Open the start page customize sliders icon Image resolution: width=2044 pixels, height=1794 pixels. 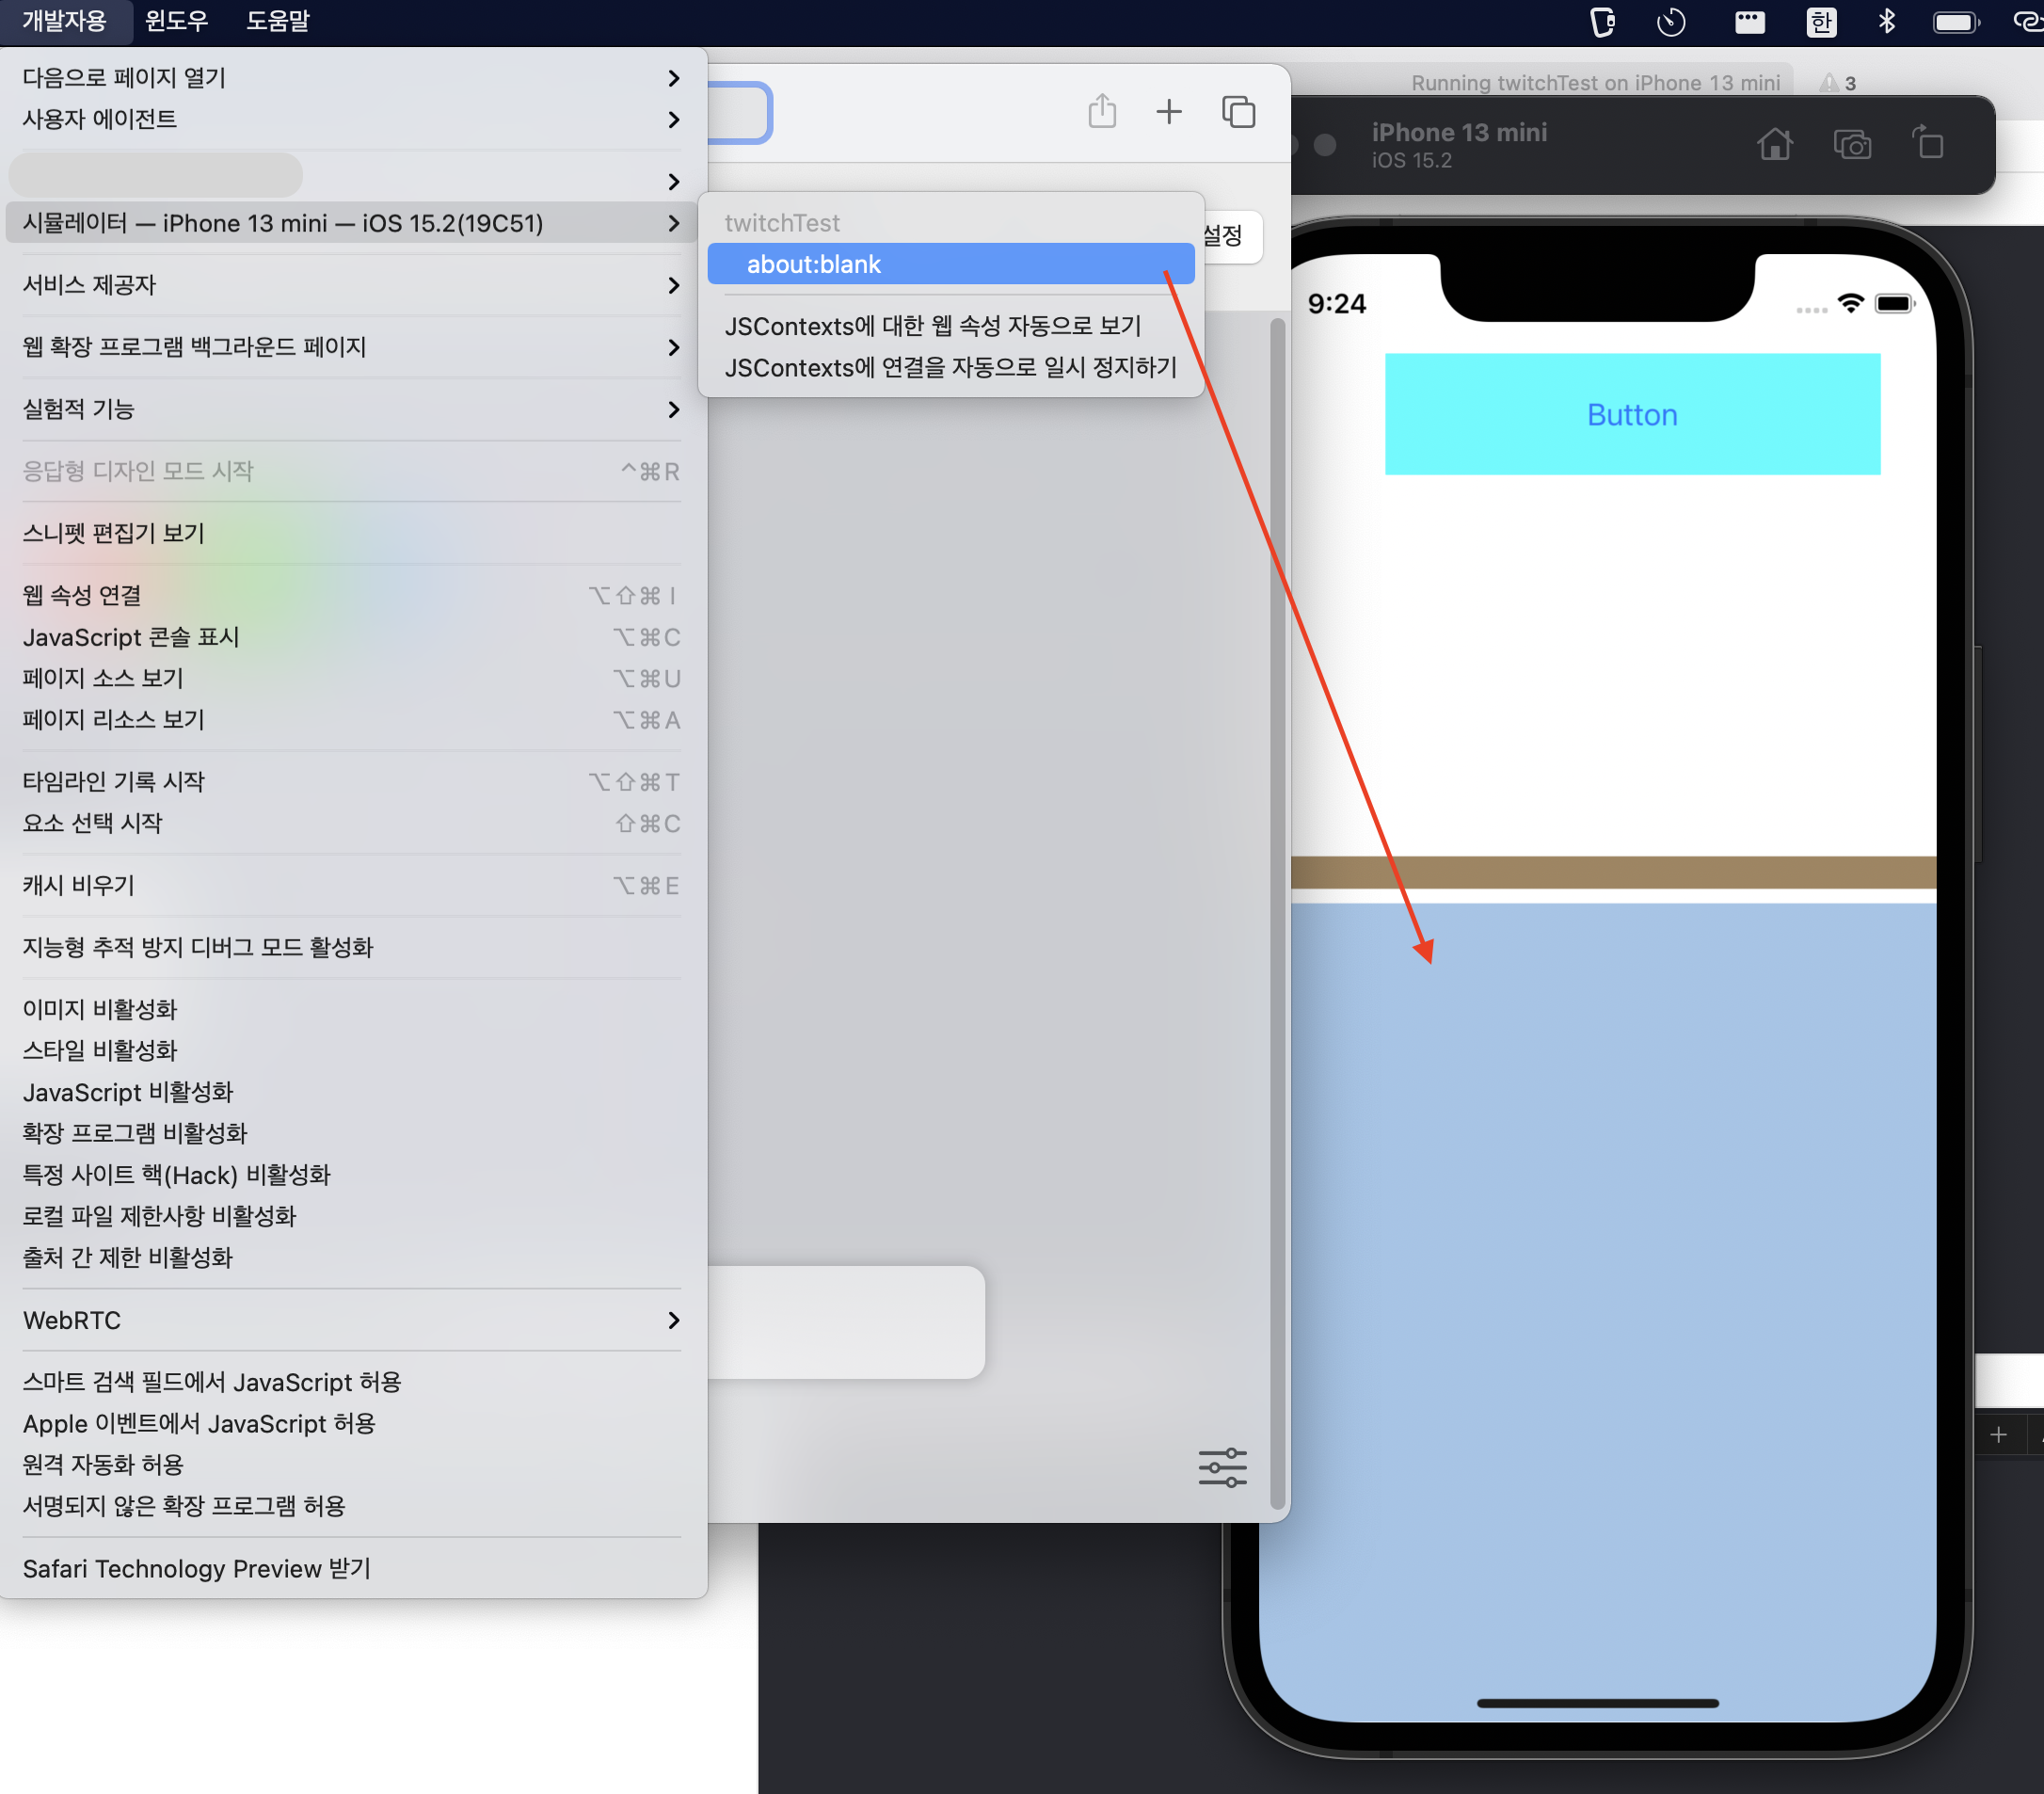pos(1222,1467)
